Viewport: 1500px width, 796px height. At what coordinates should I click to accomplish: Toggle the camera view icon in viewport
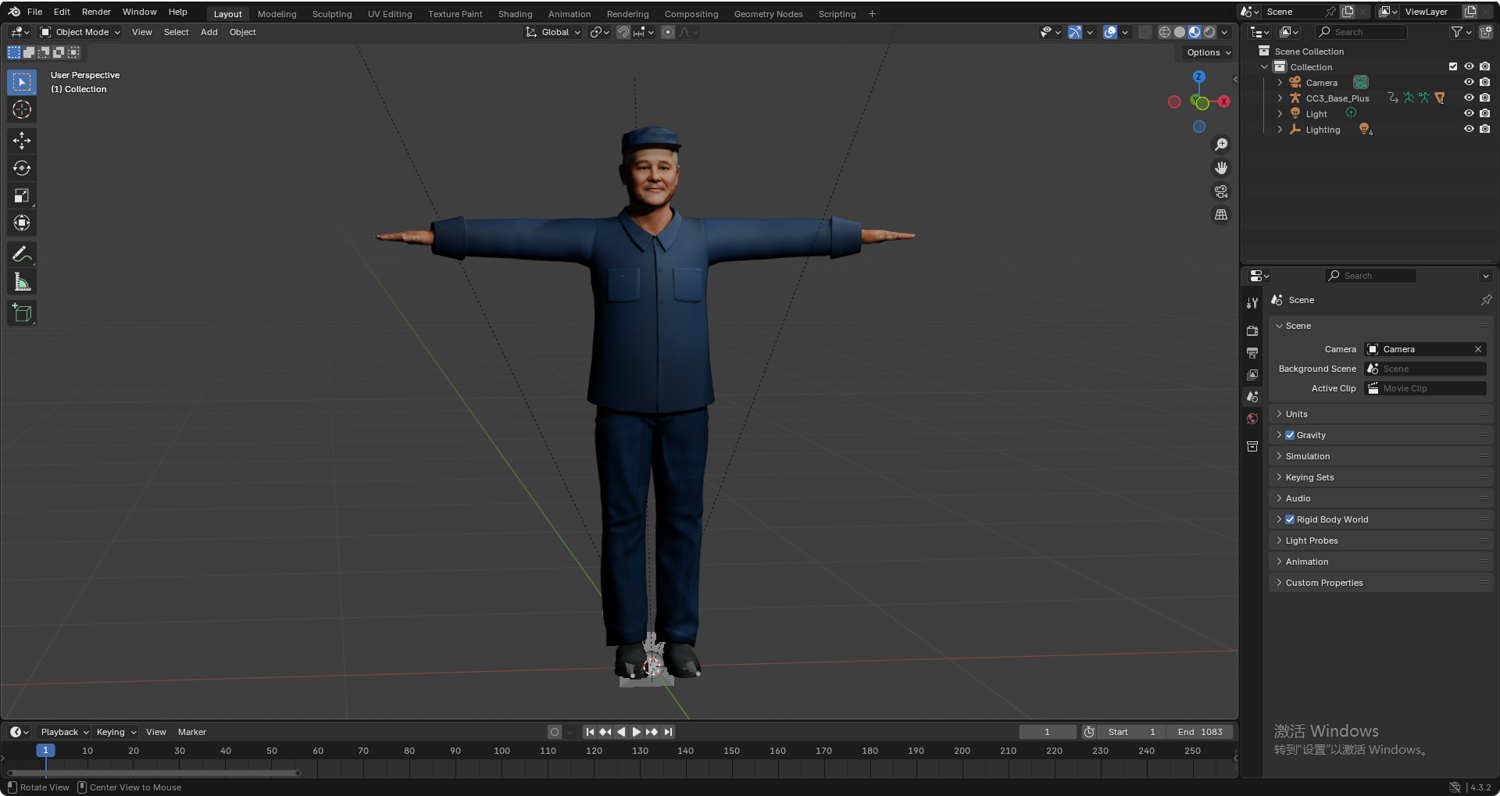1221,191
